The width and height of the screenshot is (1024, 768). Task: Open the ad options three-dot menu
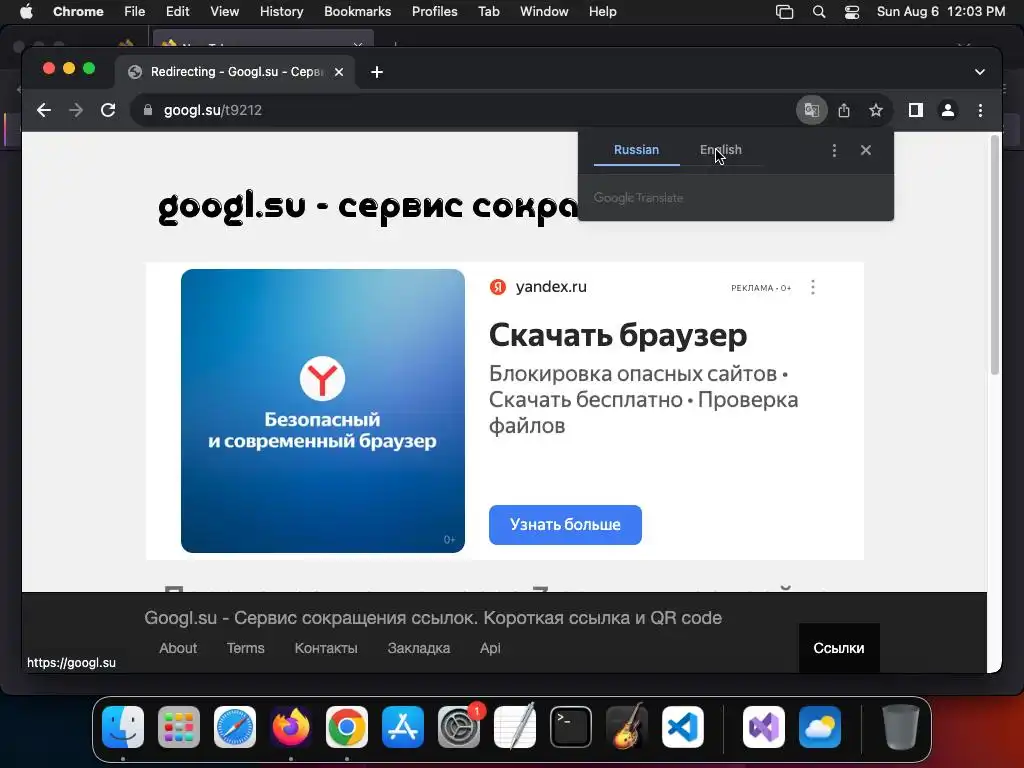coord(812,287)
